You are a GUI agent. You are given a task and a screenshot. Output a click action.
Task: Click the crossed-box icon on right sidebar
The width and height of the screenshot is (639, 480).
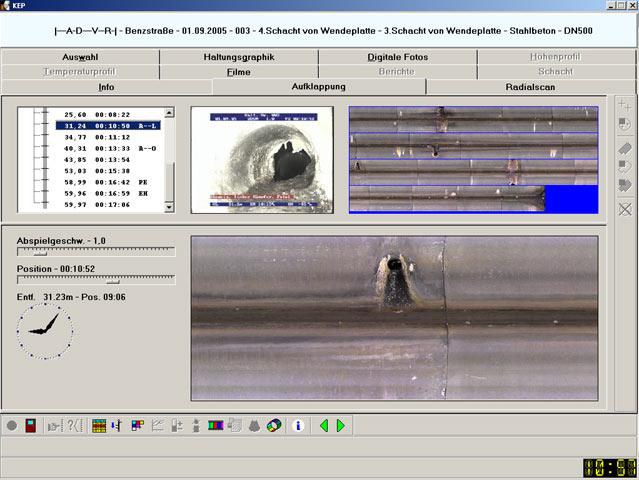tap(625, 209)
